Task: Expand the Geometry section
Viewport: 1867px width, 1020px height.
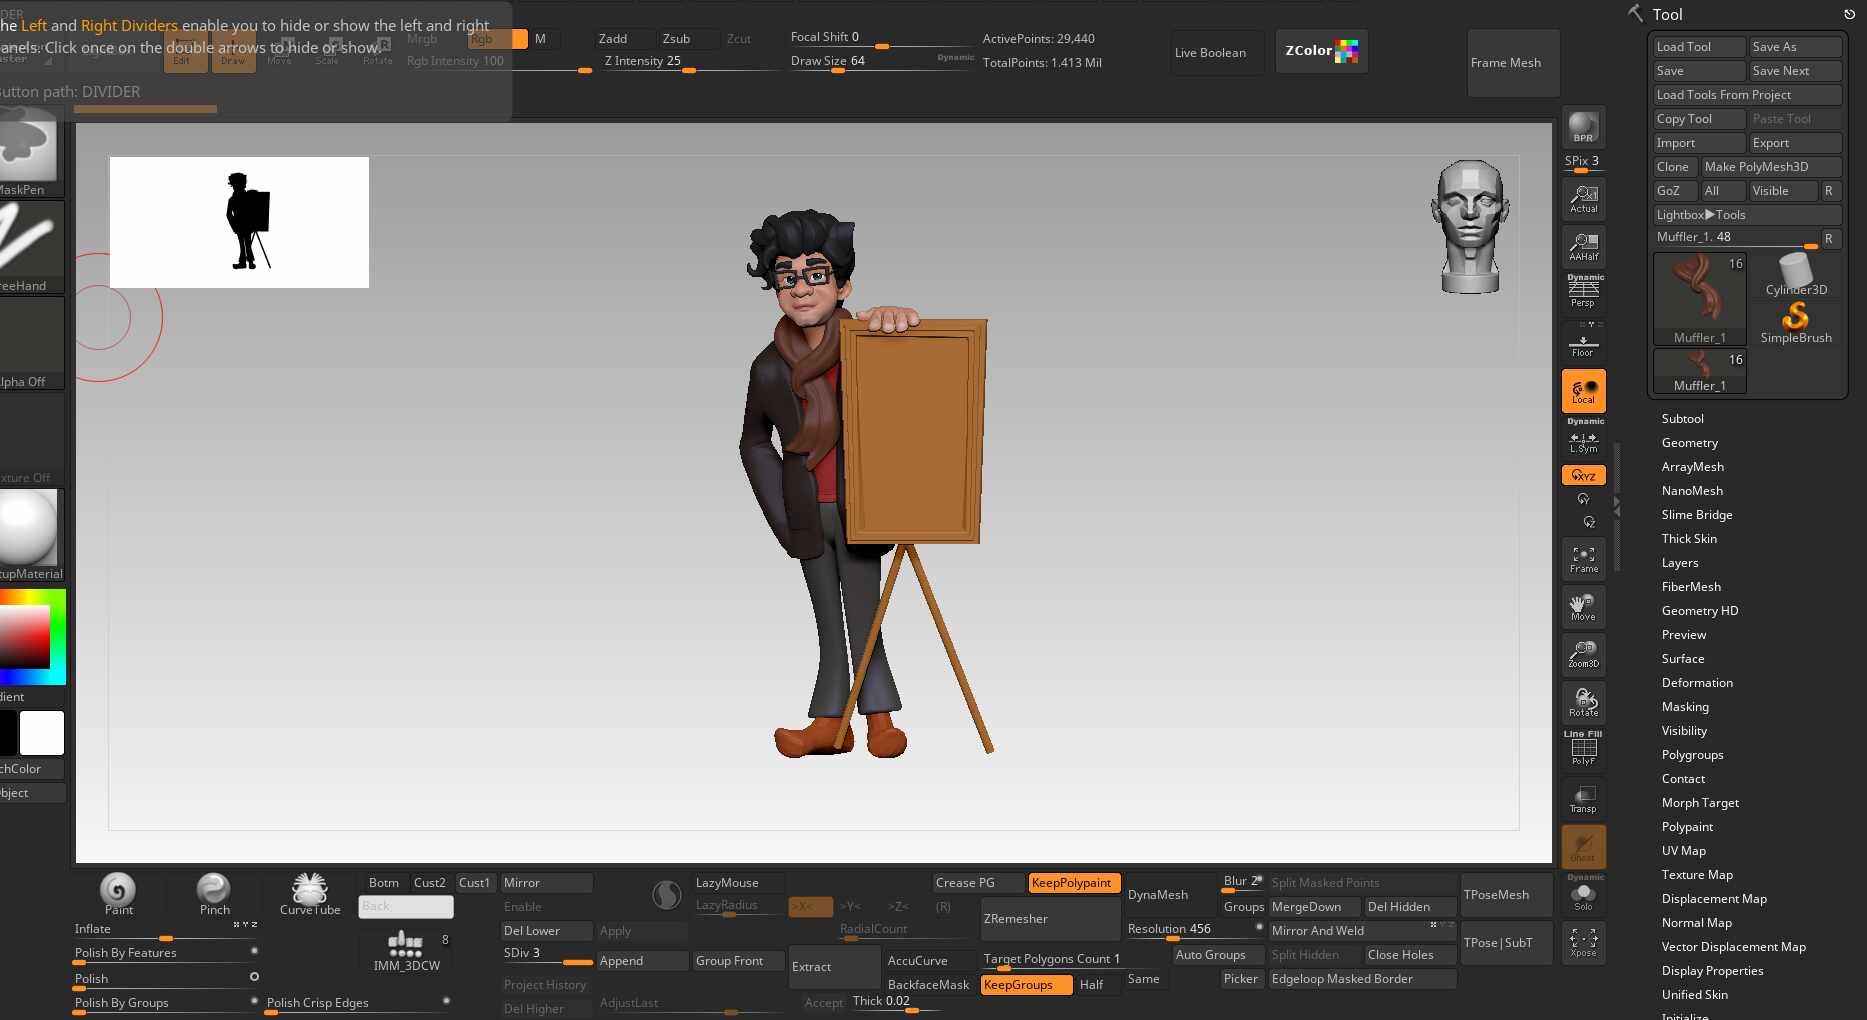Action: tap(1689, 443)
